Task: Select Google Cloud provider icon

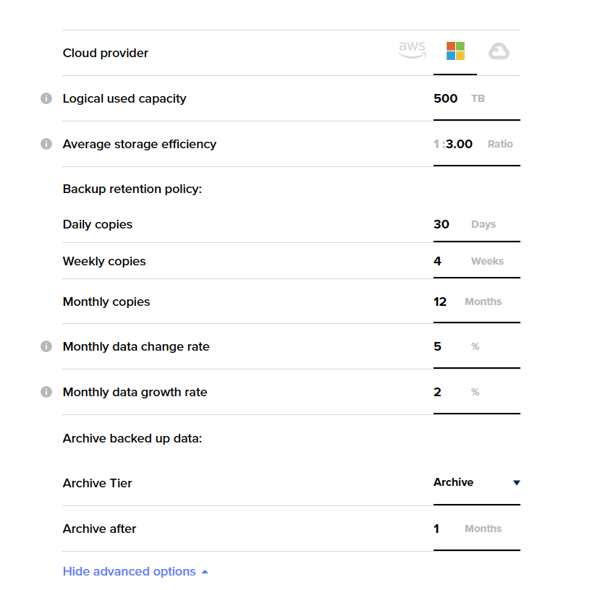Action: (498, 52)
